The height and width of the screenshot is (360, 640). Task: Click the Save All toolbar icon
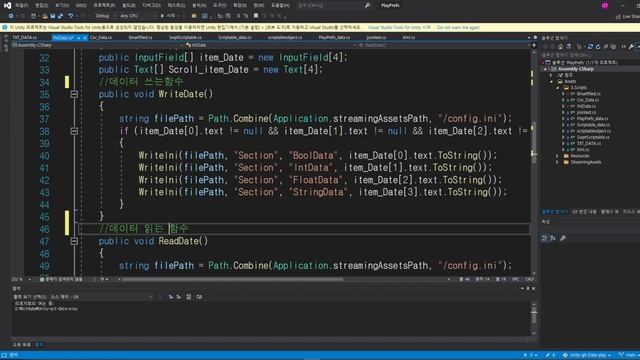pyautogui.click(x=60, y=16)
